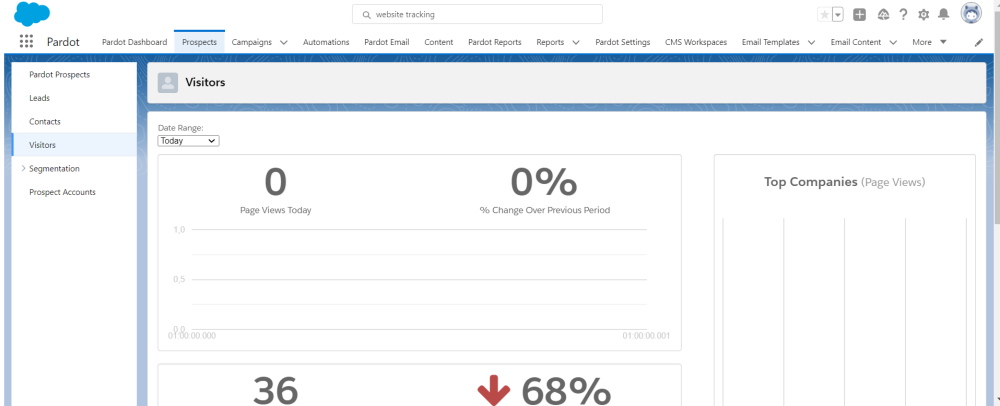Viewport: 1000px width, 406px height.
Task: Click the Page Views Today label
Action: point(276,210)
